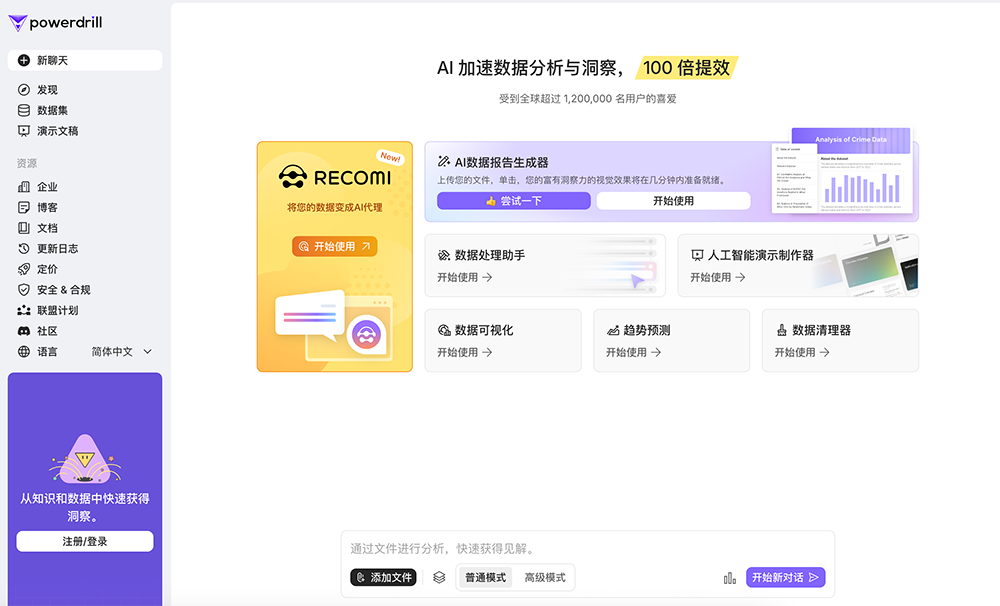This screenshot has width=1000, height=606.
Task: Click the 定价 rocket icon
Action: pyautogui.click(x=24, y=269)
